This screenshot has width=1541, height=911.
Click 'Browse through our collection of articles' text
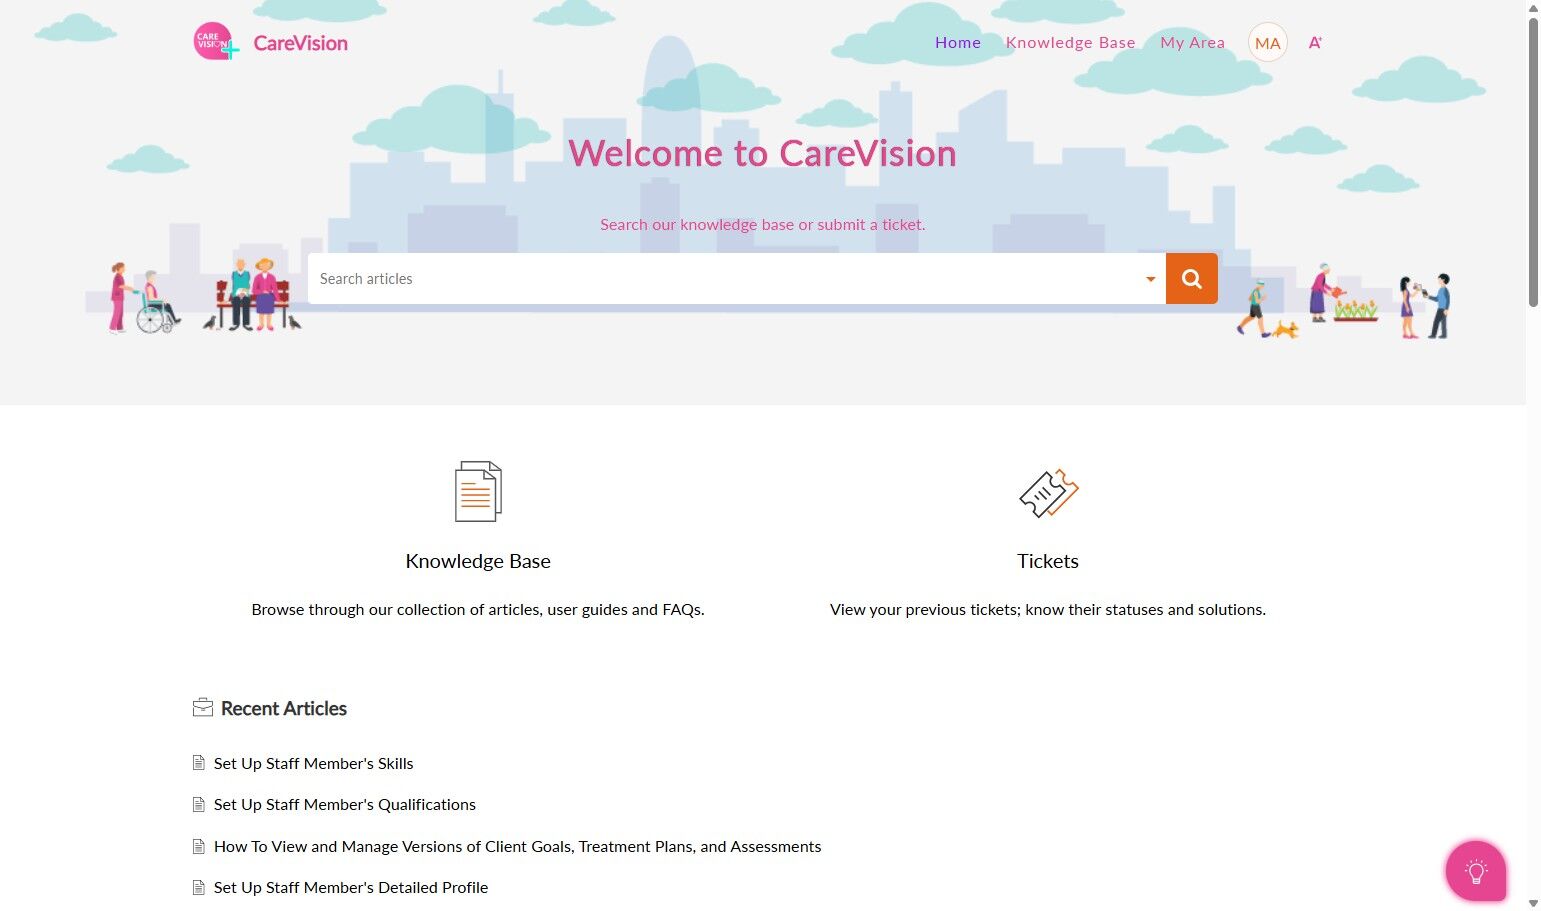point(478,609)
